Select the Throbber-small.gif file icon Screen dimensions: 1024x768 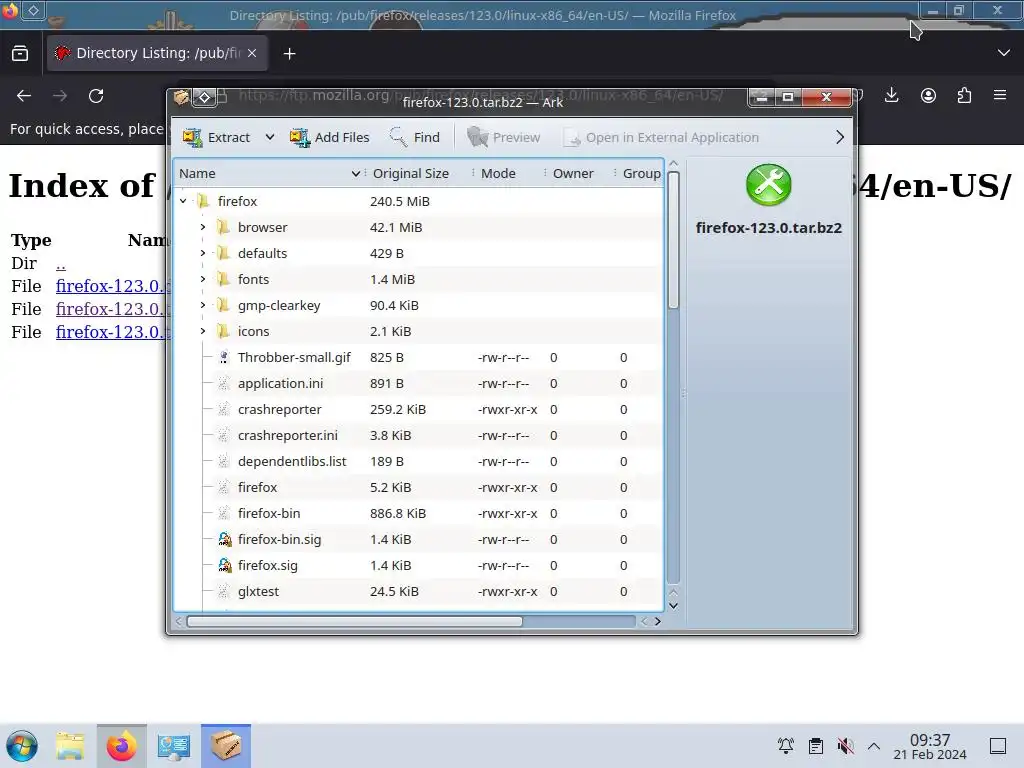pos(224,357)
